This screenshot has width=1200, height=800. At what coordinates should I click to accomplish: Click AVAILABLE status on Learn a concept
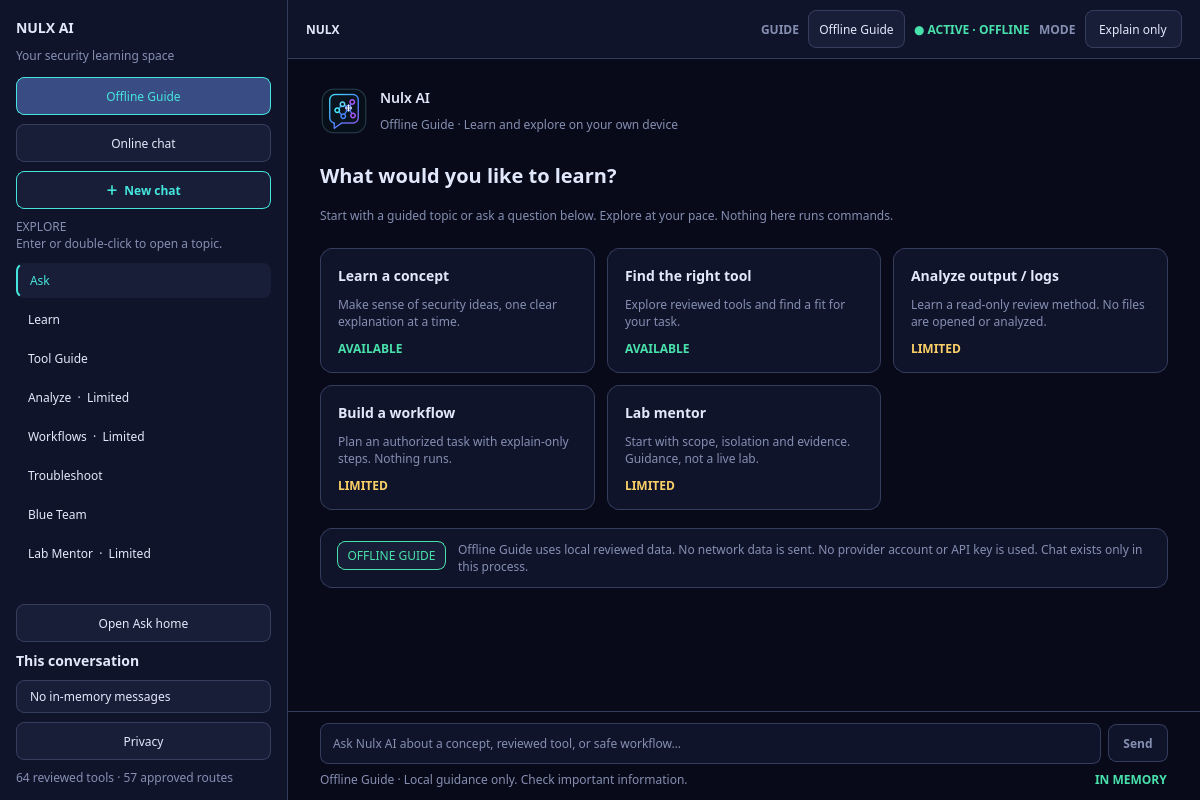(x=370, y=349)
